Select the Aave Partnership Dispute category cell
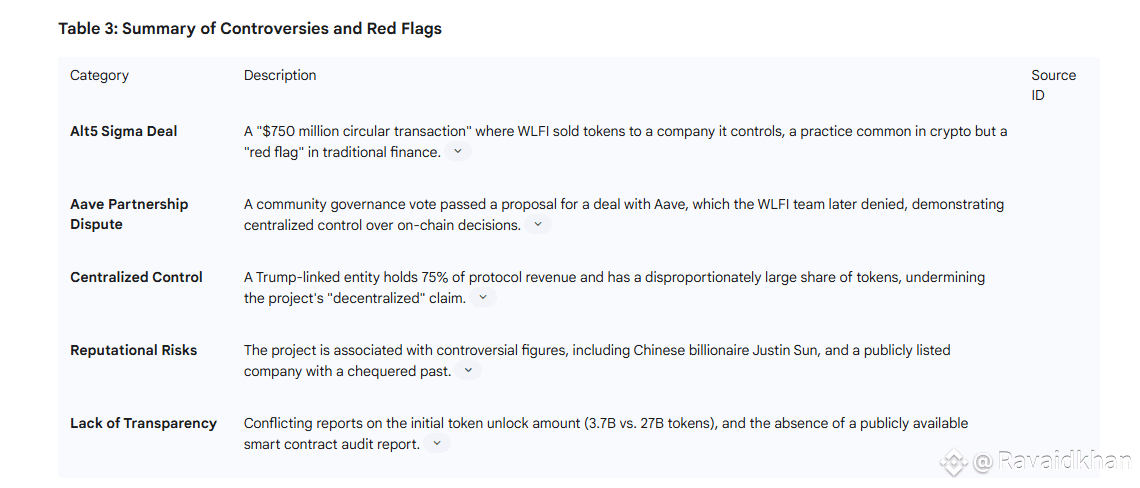Image resolution: width=1140 pixels, height=488 pixels. pos(129,215)
